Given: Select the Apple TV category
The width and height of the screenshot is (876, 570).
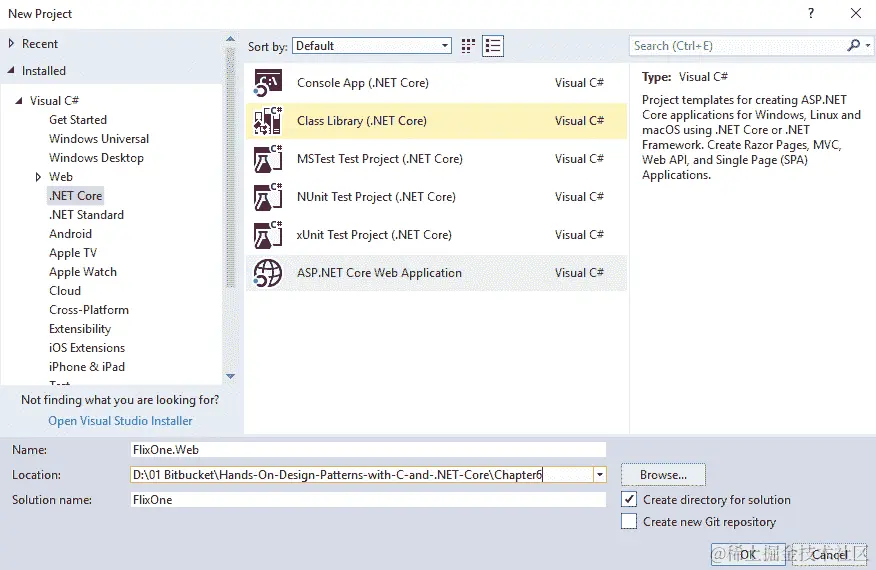Looking at the screenshot, I should 73,253.
